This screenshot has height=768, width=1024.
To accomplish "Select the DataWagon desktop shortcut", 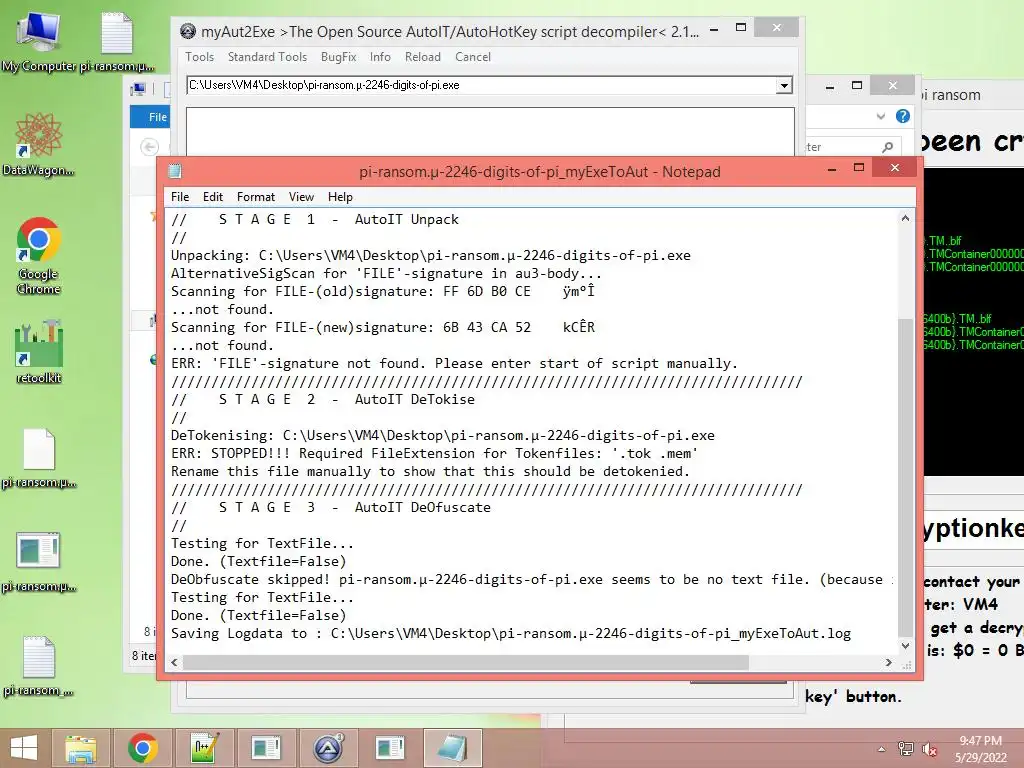I will pos(38,144).
